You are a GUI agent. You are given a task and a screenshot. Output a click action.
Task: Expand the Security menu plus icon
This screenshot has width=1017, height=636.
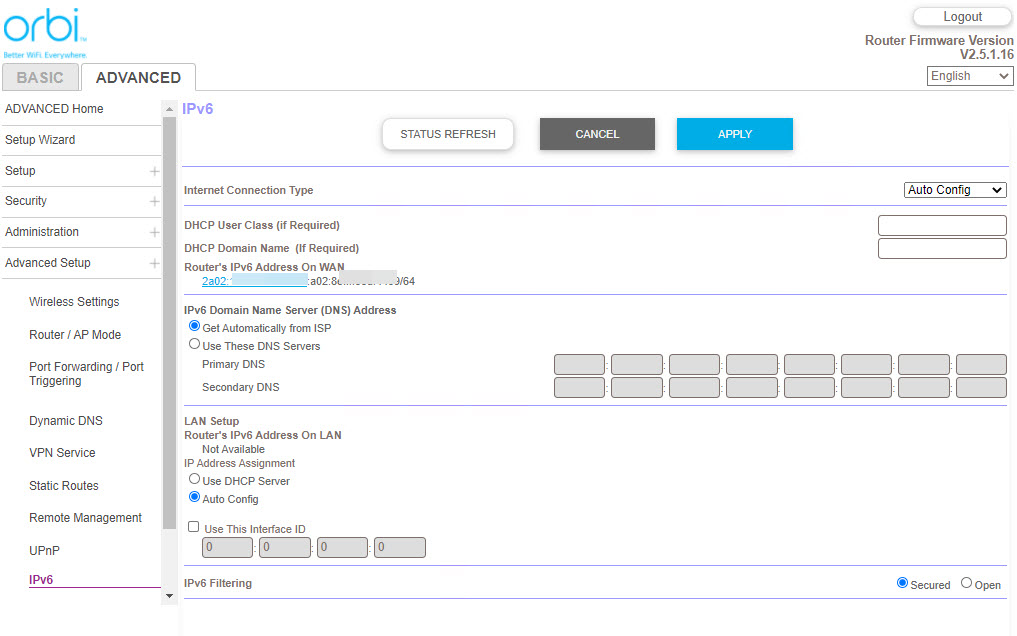(154, 202)
